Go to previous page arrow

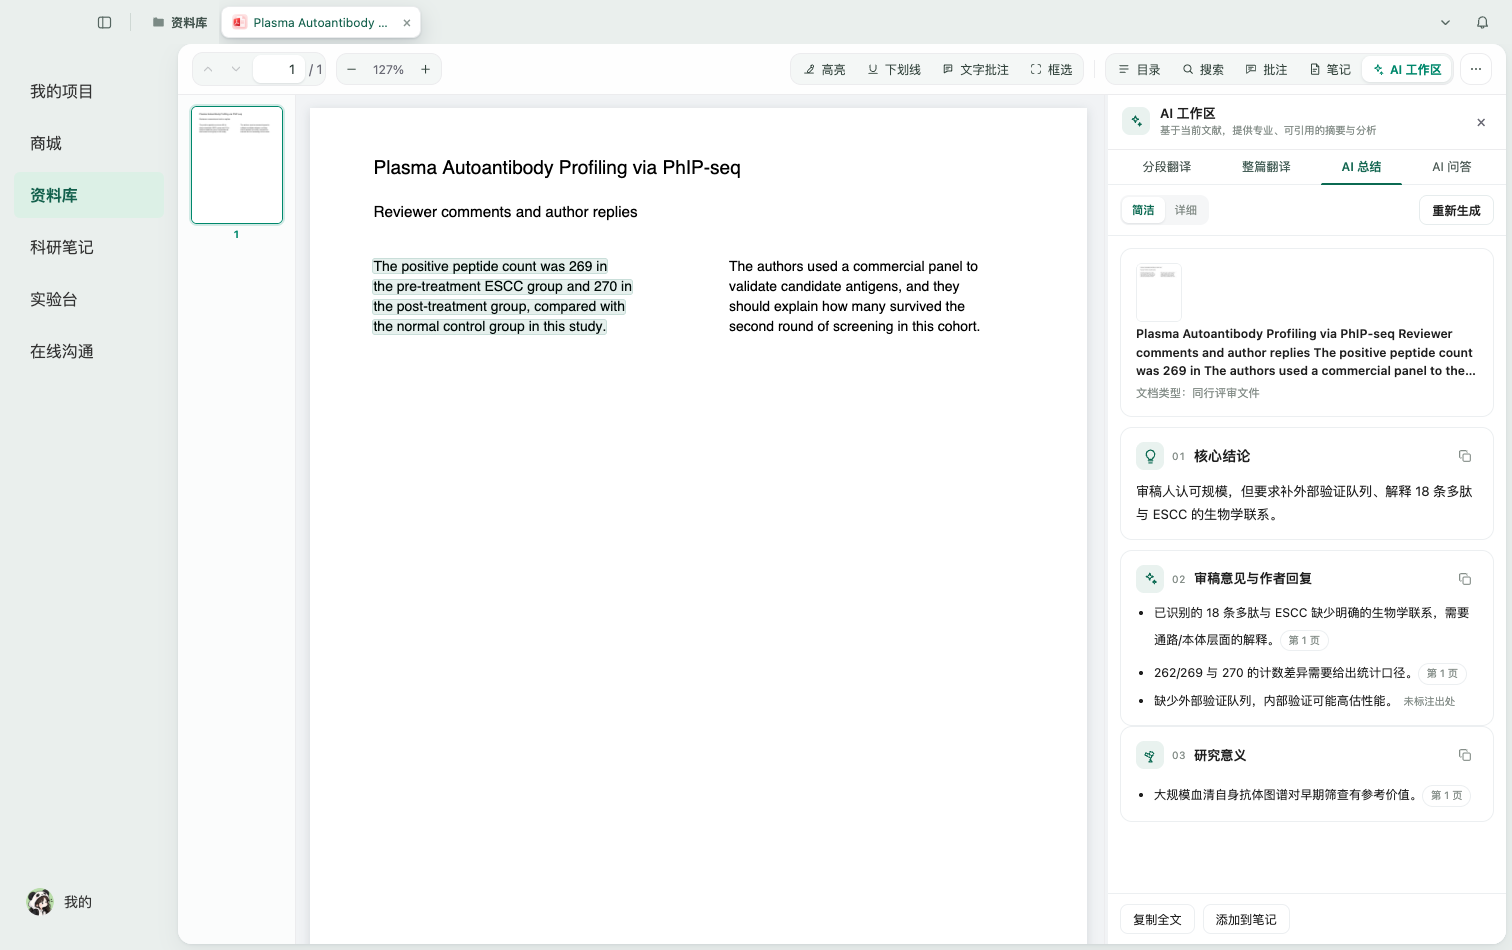click(208, 69)
